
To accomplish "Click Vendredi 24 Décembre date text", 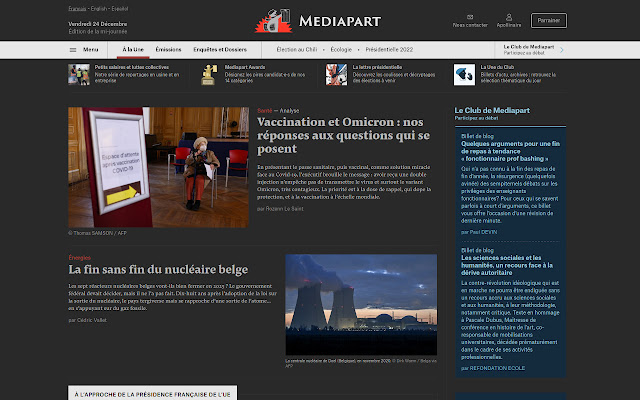I will pyautogui.click(x=98, y=24).
